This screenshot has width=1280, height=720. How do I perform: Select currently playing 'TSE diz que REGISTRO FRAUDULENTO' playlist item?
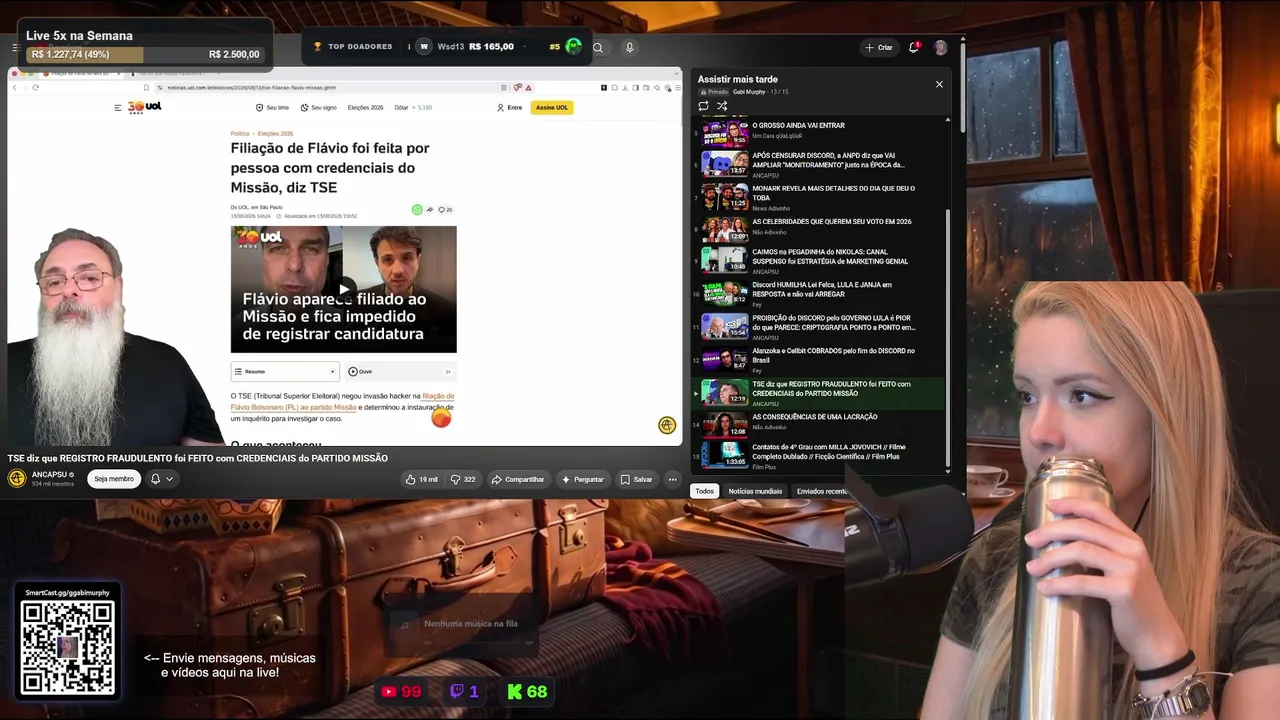click(x=820, y=394)
